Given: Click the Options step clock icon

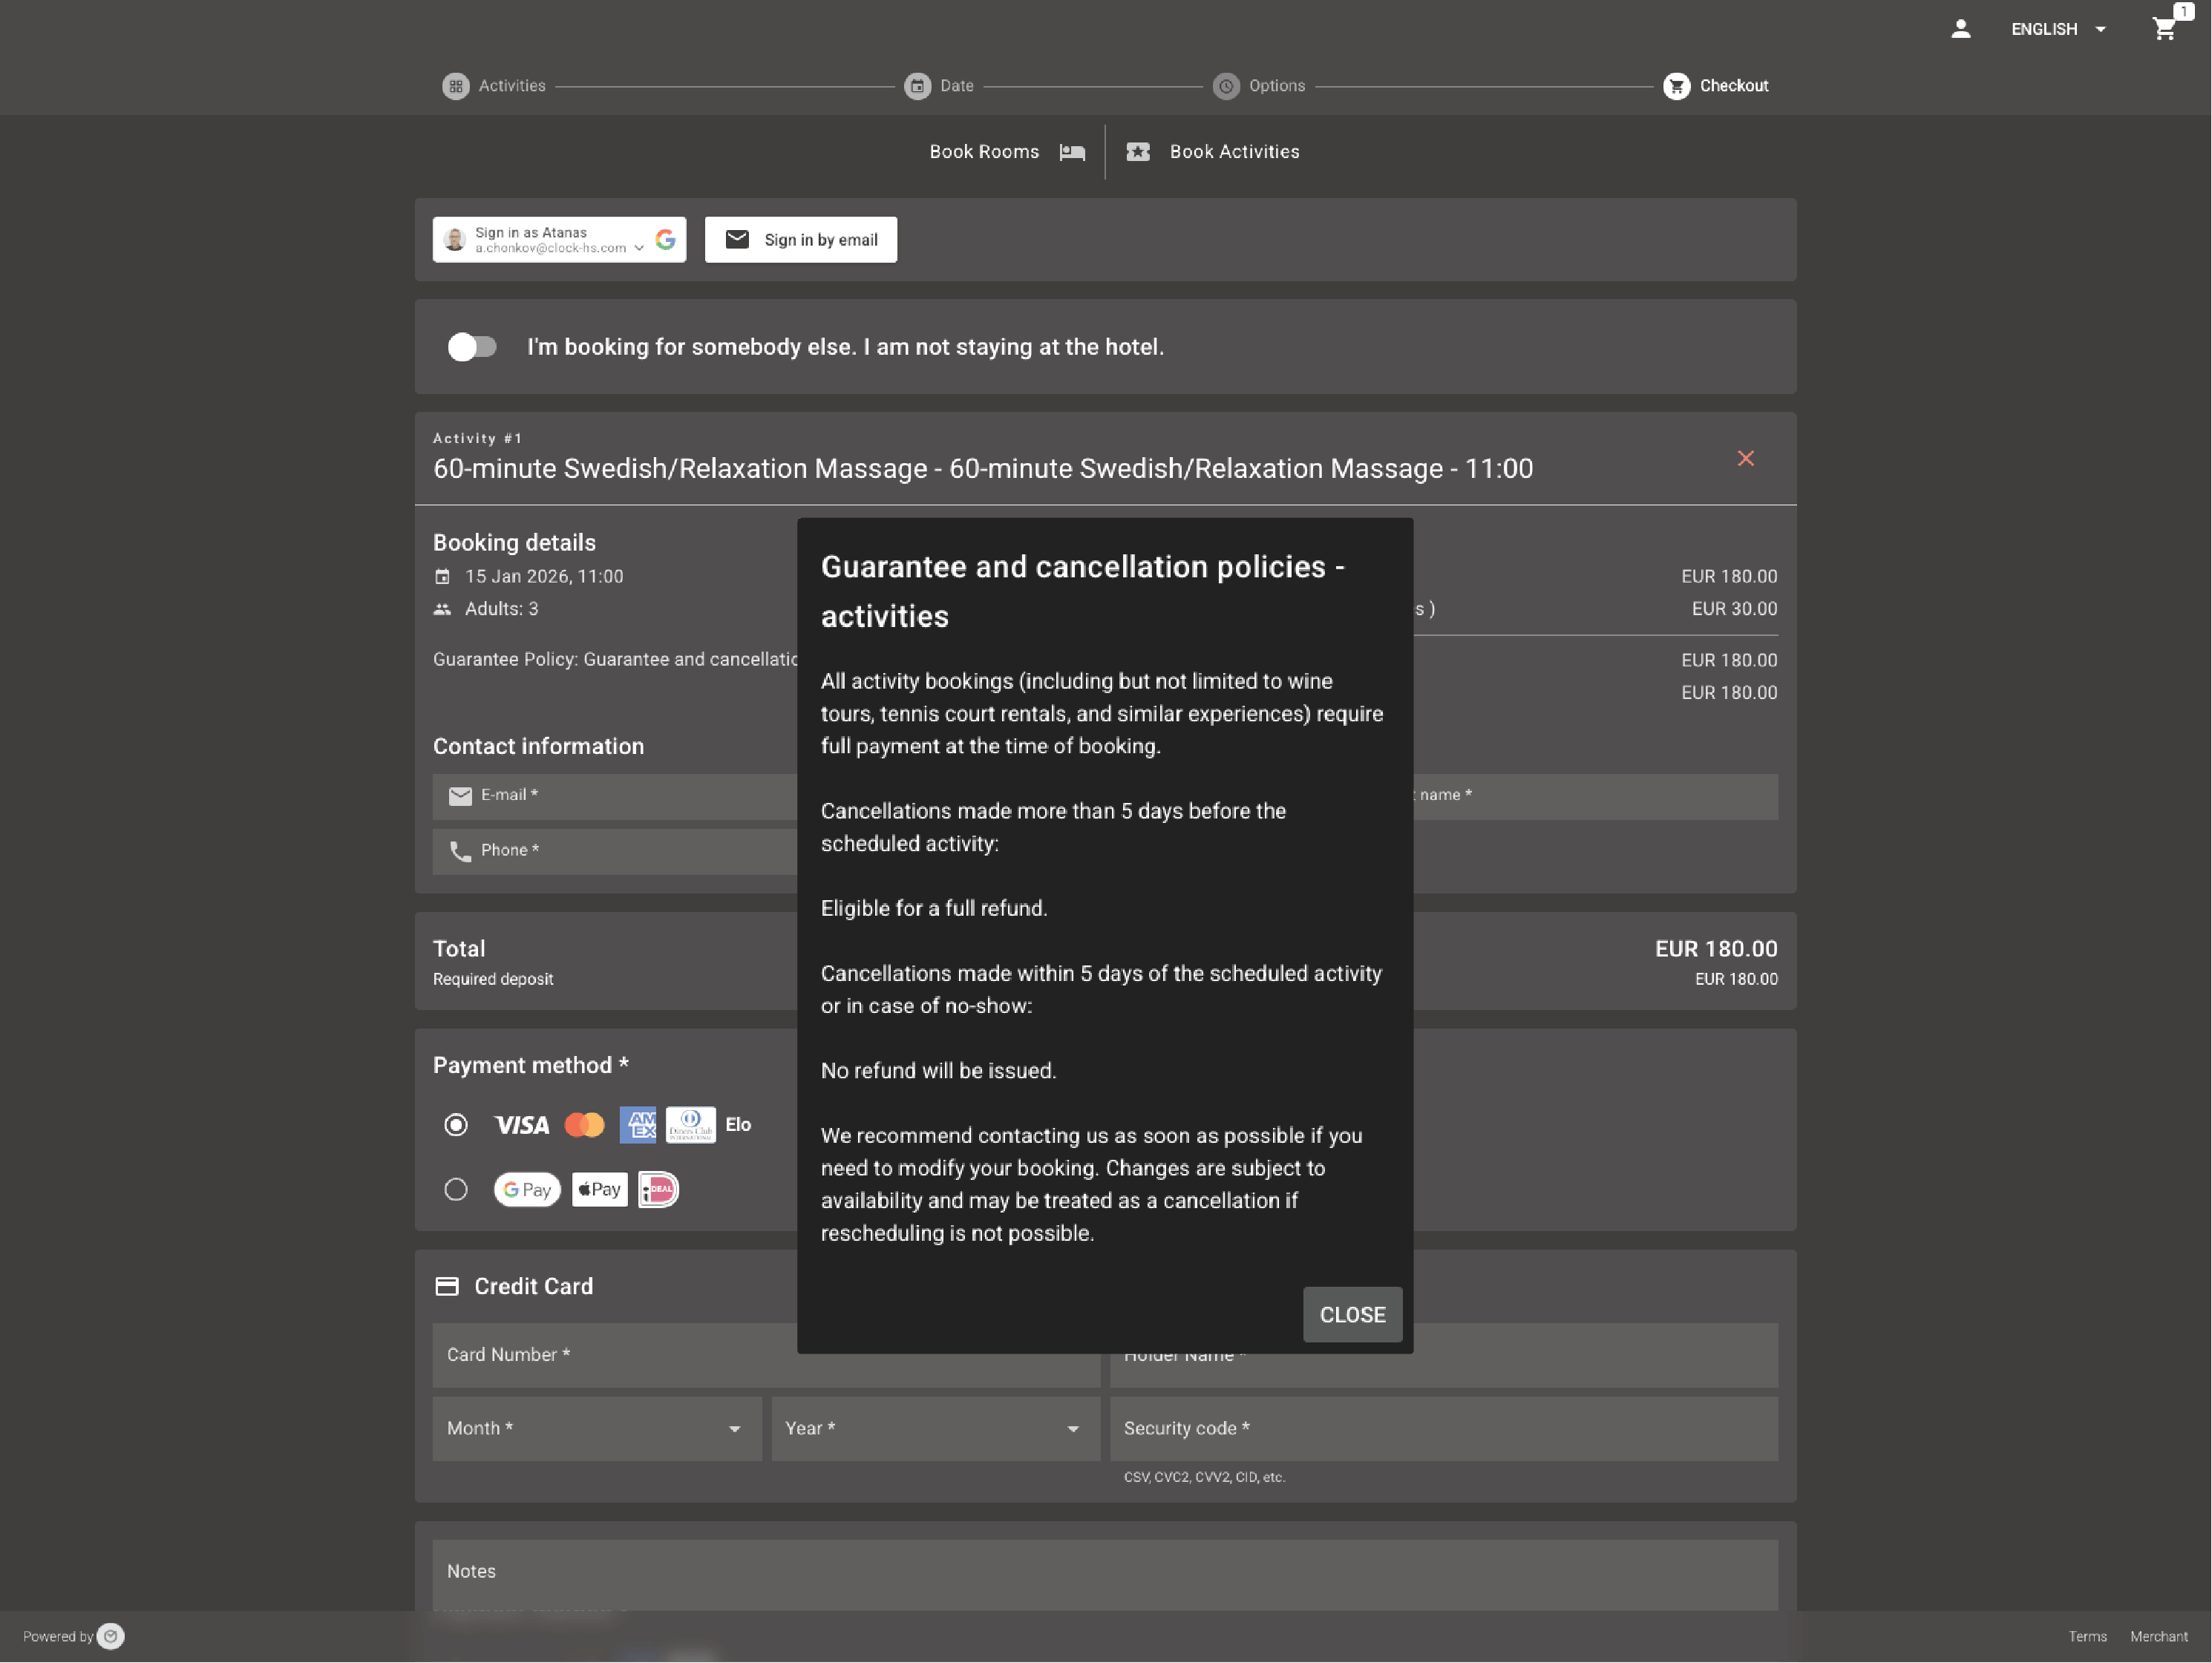Looking at the screenshot, I should (x=1226, y=86).
